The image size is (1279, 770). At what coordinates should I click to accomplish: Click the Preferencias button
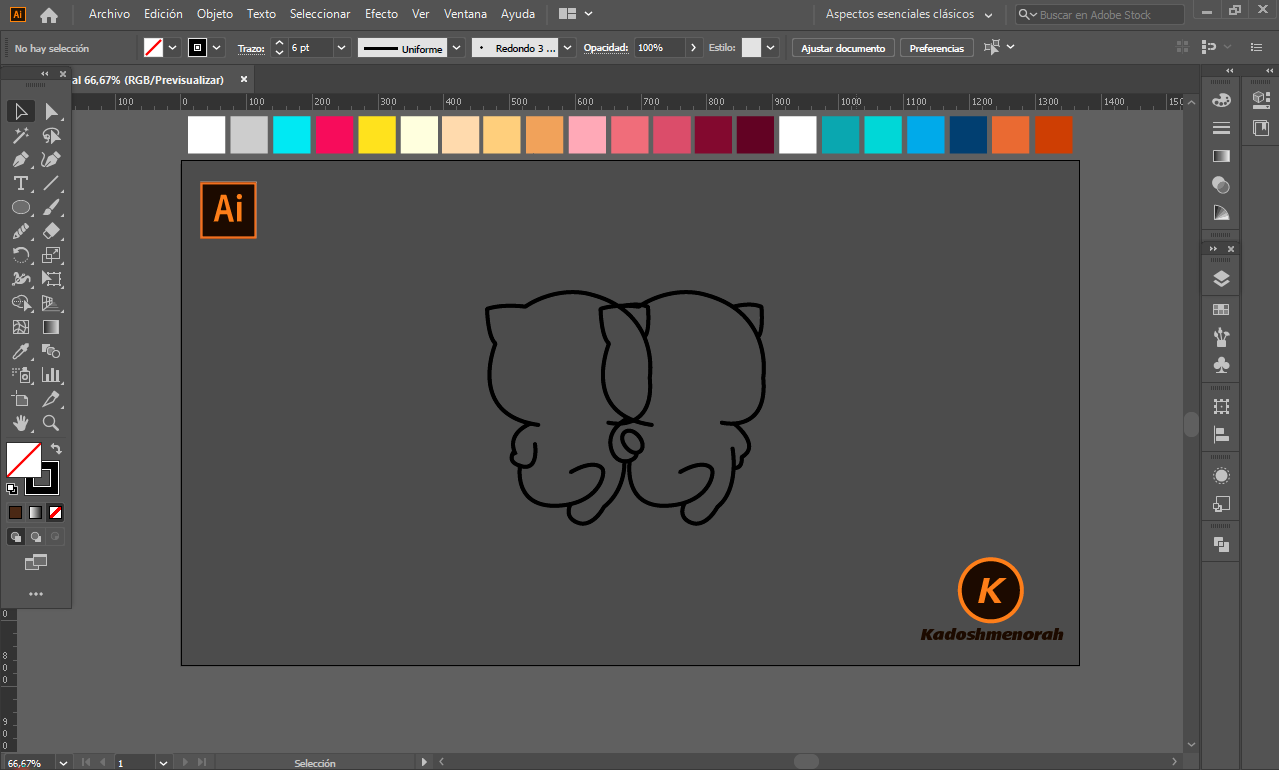coord(937,48)
